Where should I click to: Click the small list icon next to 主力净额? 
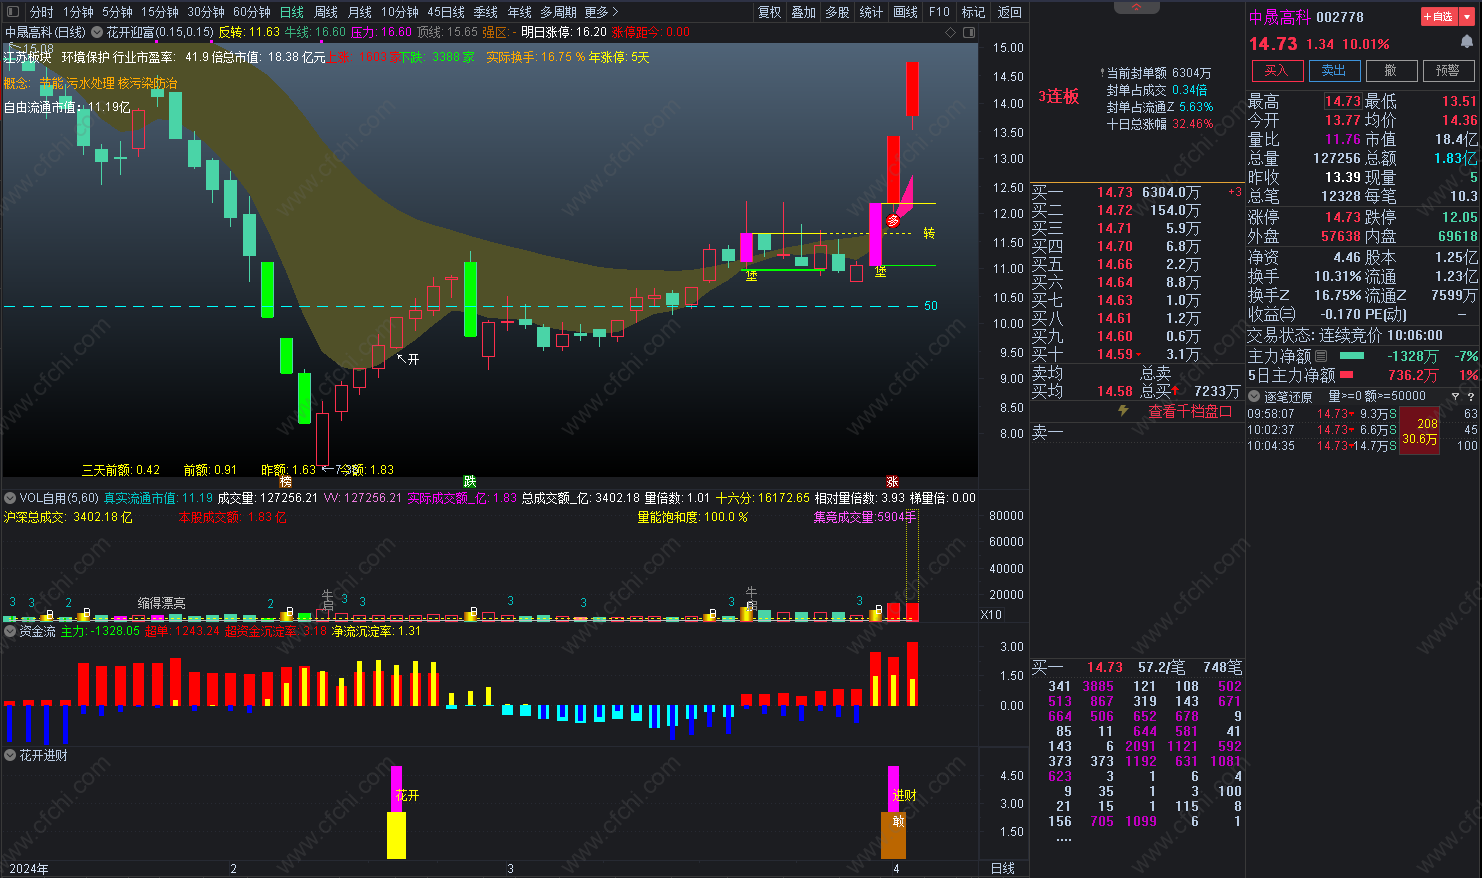pyautogui.click(x=1321, y=356)
